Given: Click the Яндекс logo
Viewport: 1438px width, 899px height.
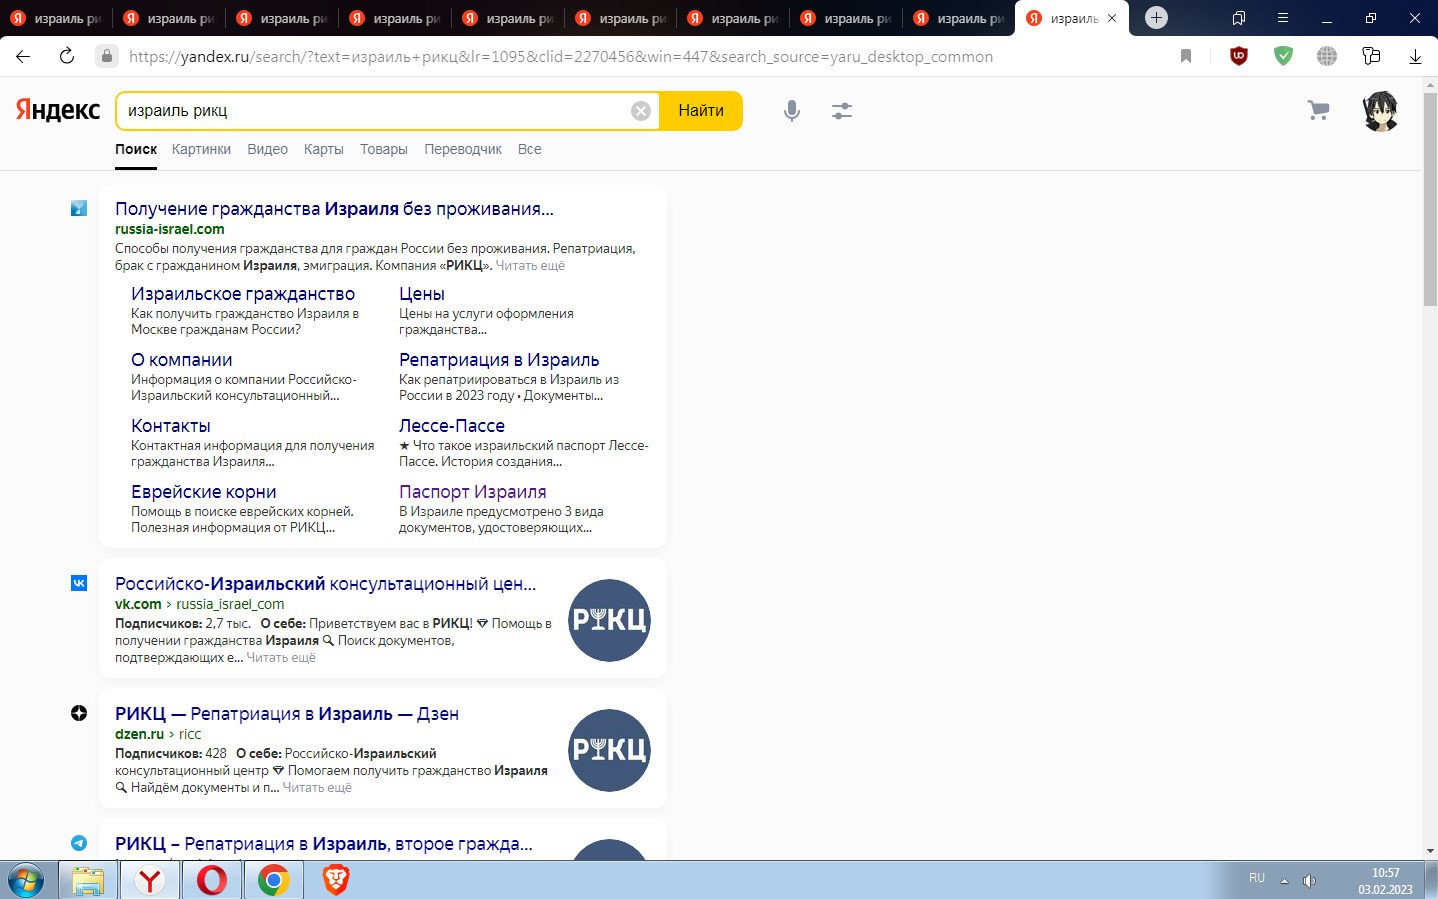Looking at the screenshot, I should coord(58,110).
